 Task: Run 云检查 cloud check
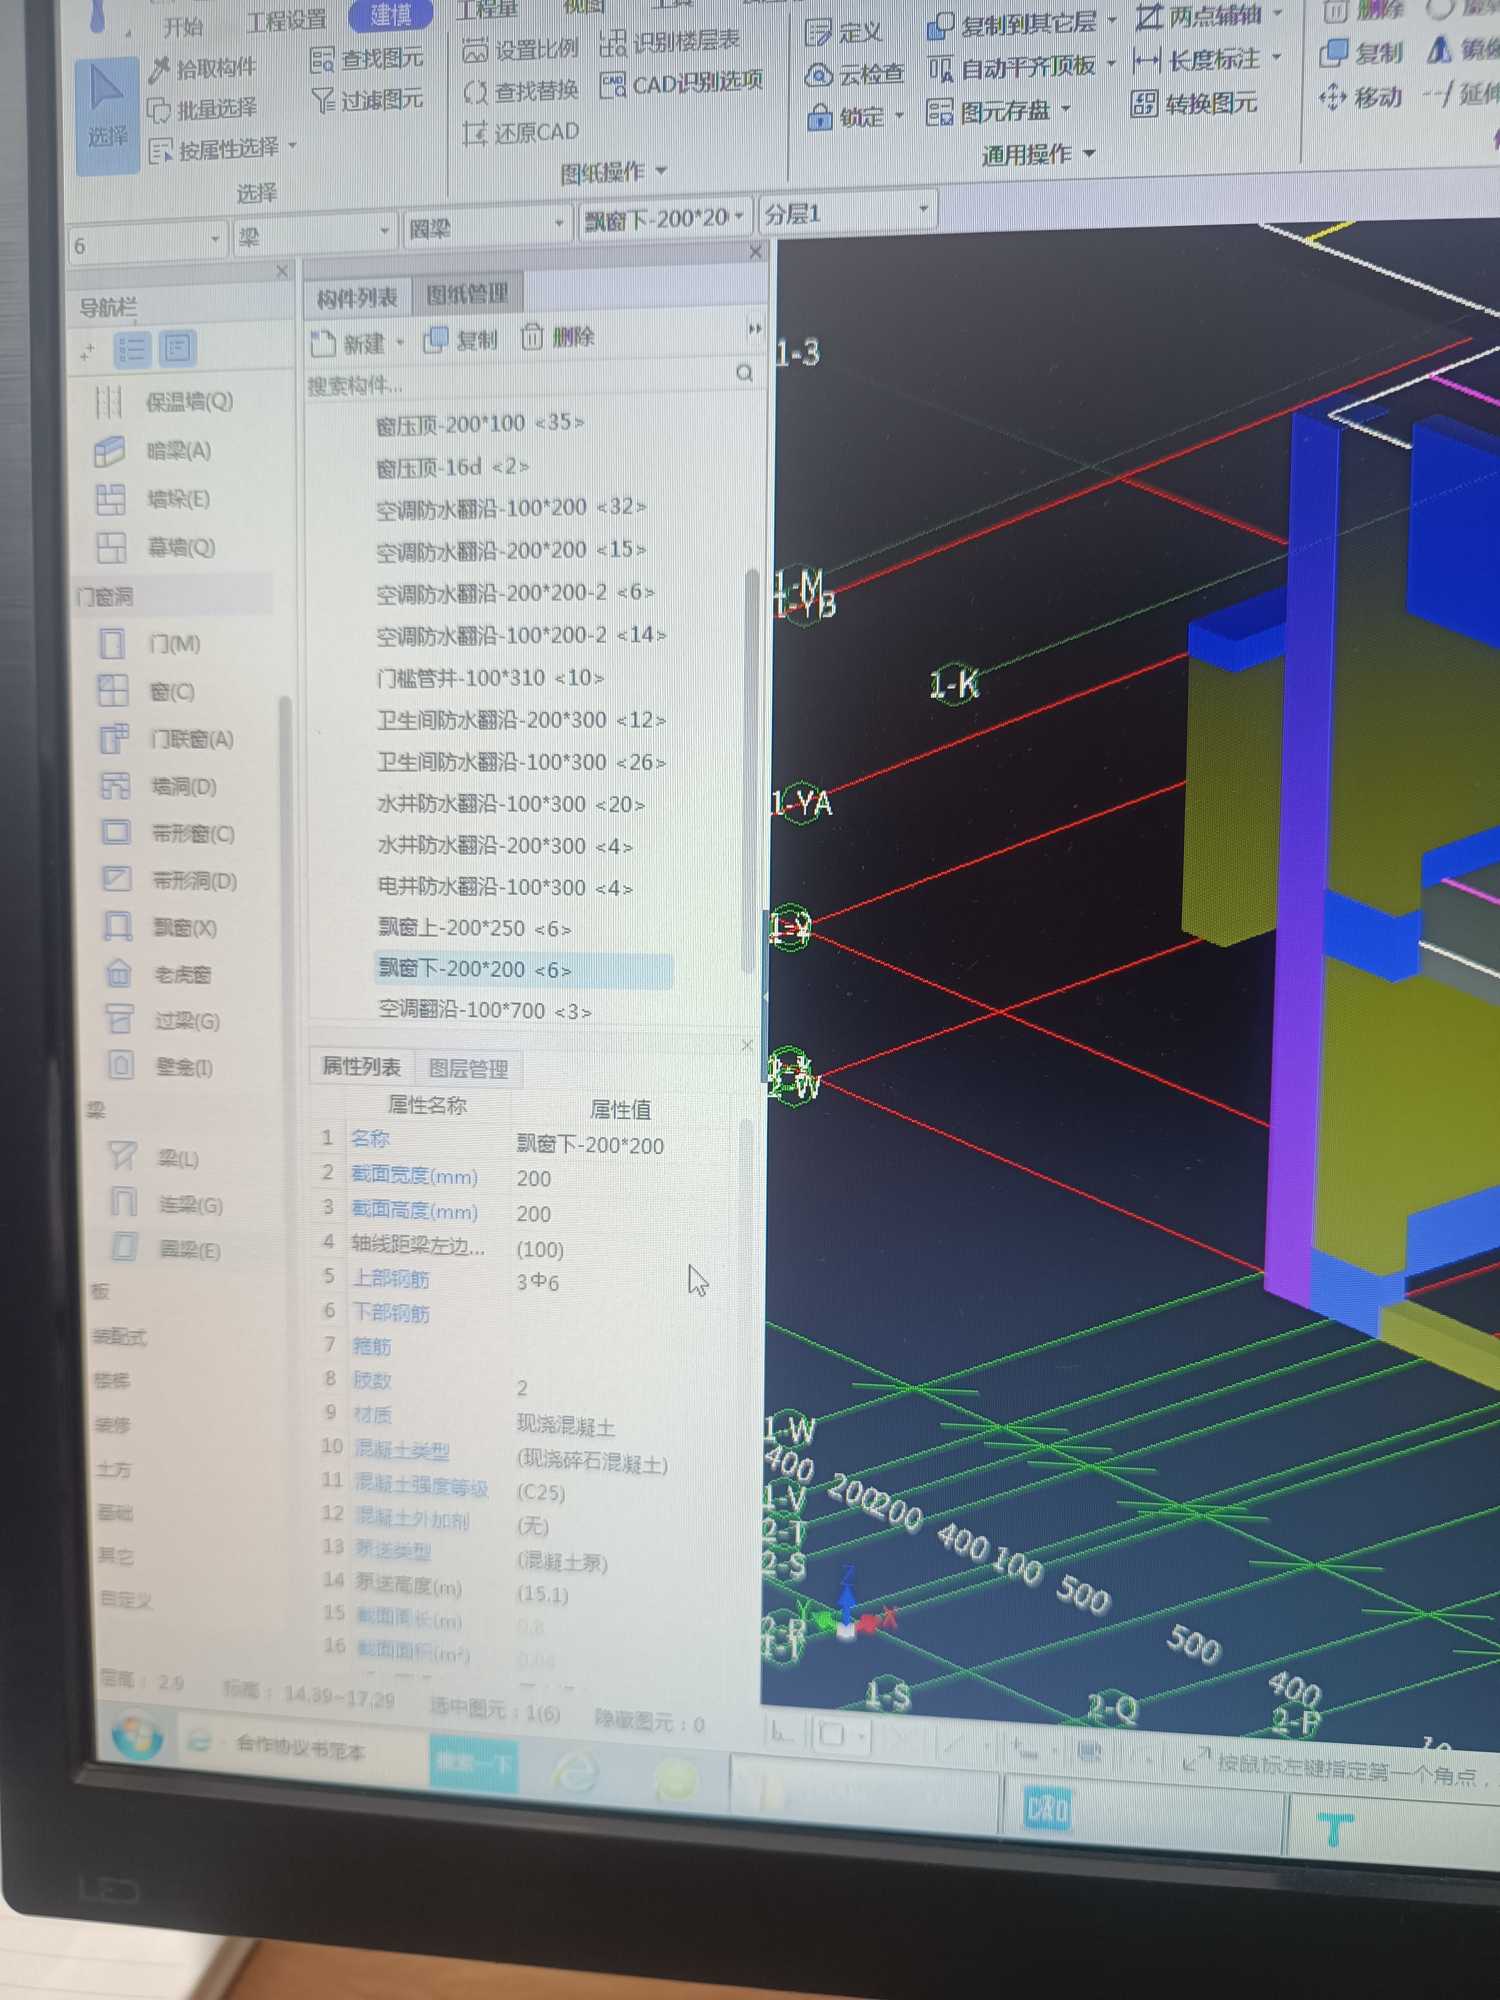[855, 74]
